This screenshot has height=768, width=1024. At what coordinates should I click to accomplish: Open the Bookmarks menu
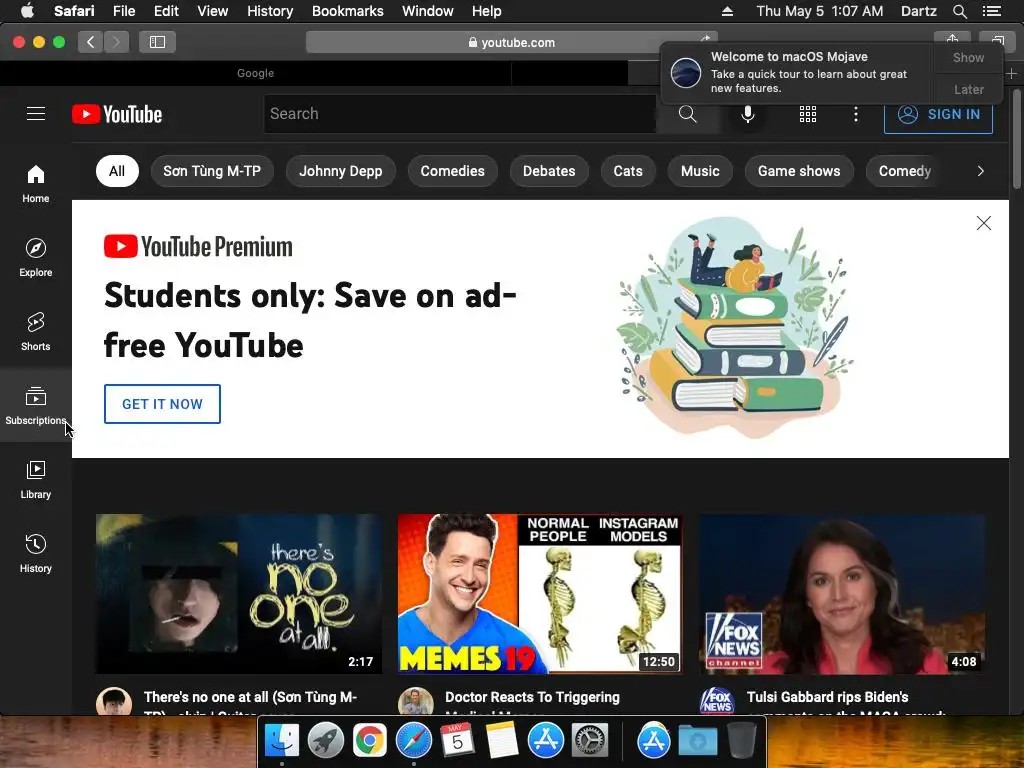click(x=347, y=11)
